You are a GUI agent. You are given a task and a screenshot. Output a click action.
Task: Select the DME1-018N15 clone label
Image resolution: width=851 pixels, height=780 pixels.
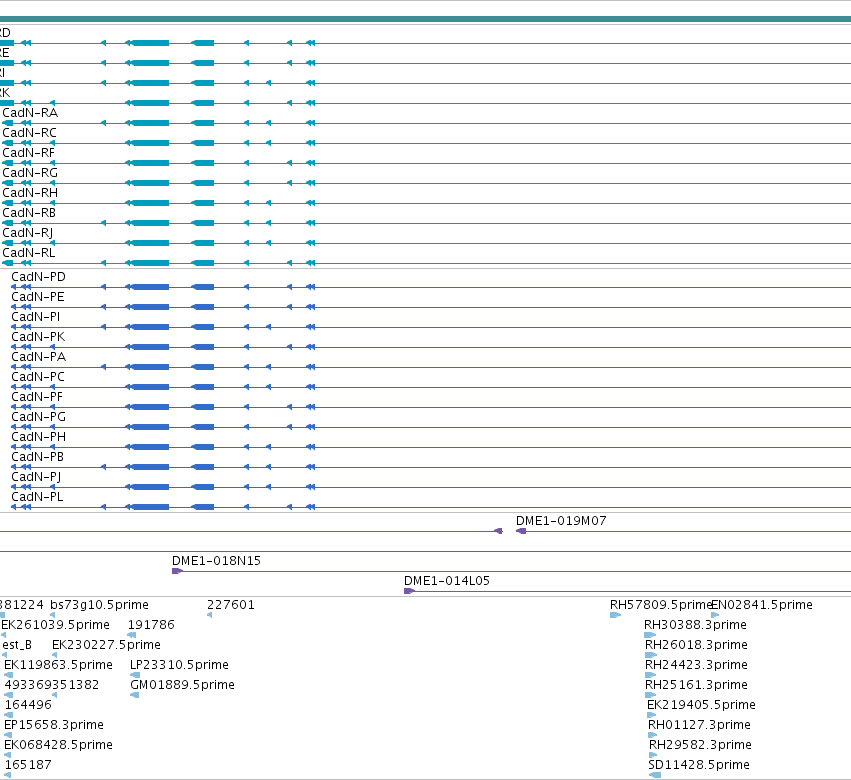point(217,561)
